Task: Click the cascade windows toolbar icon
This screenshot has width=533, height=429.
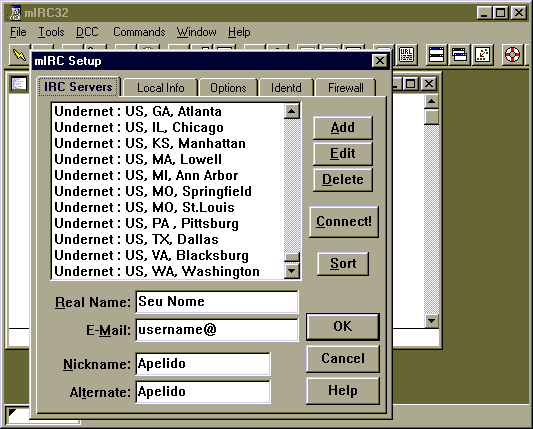Action: (459, 55)
